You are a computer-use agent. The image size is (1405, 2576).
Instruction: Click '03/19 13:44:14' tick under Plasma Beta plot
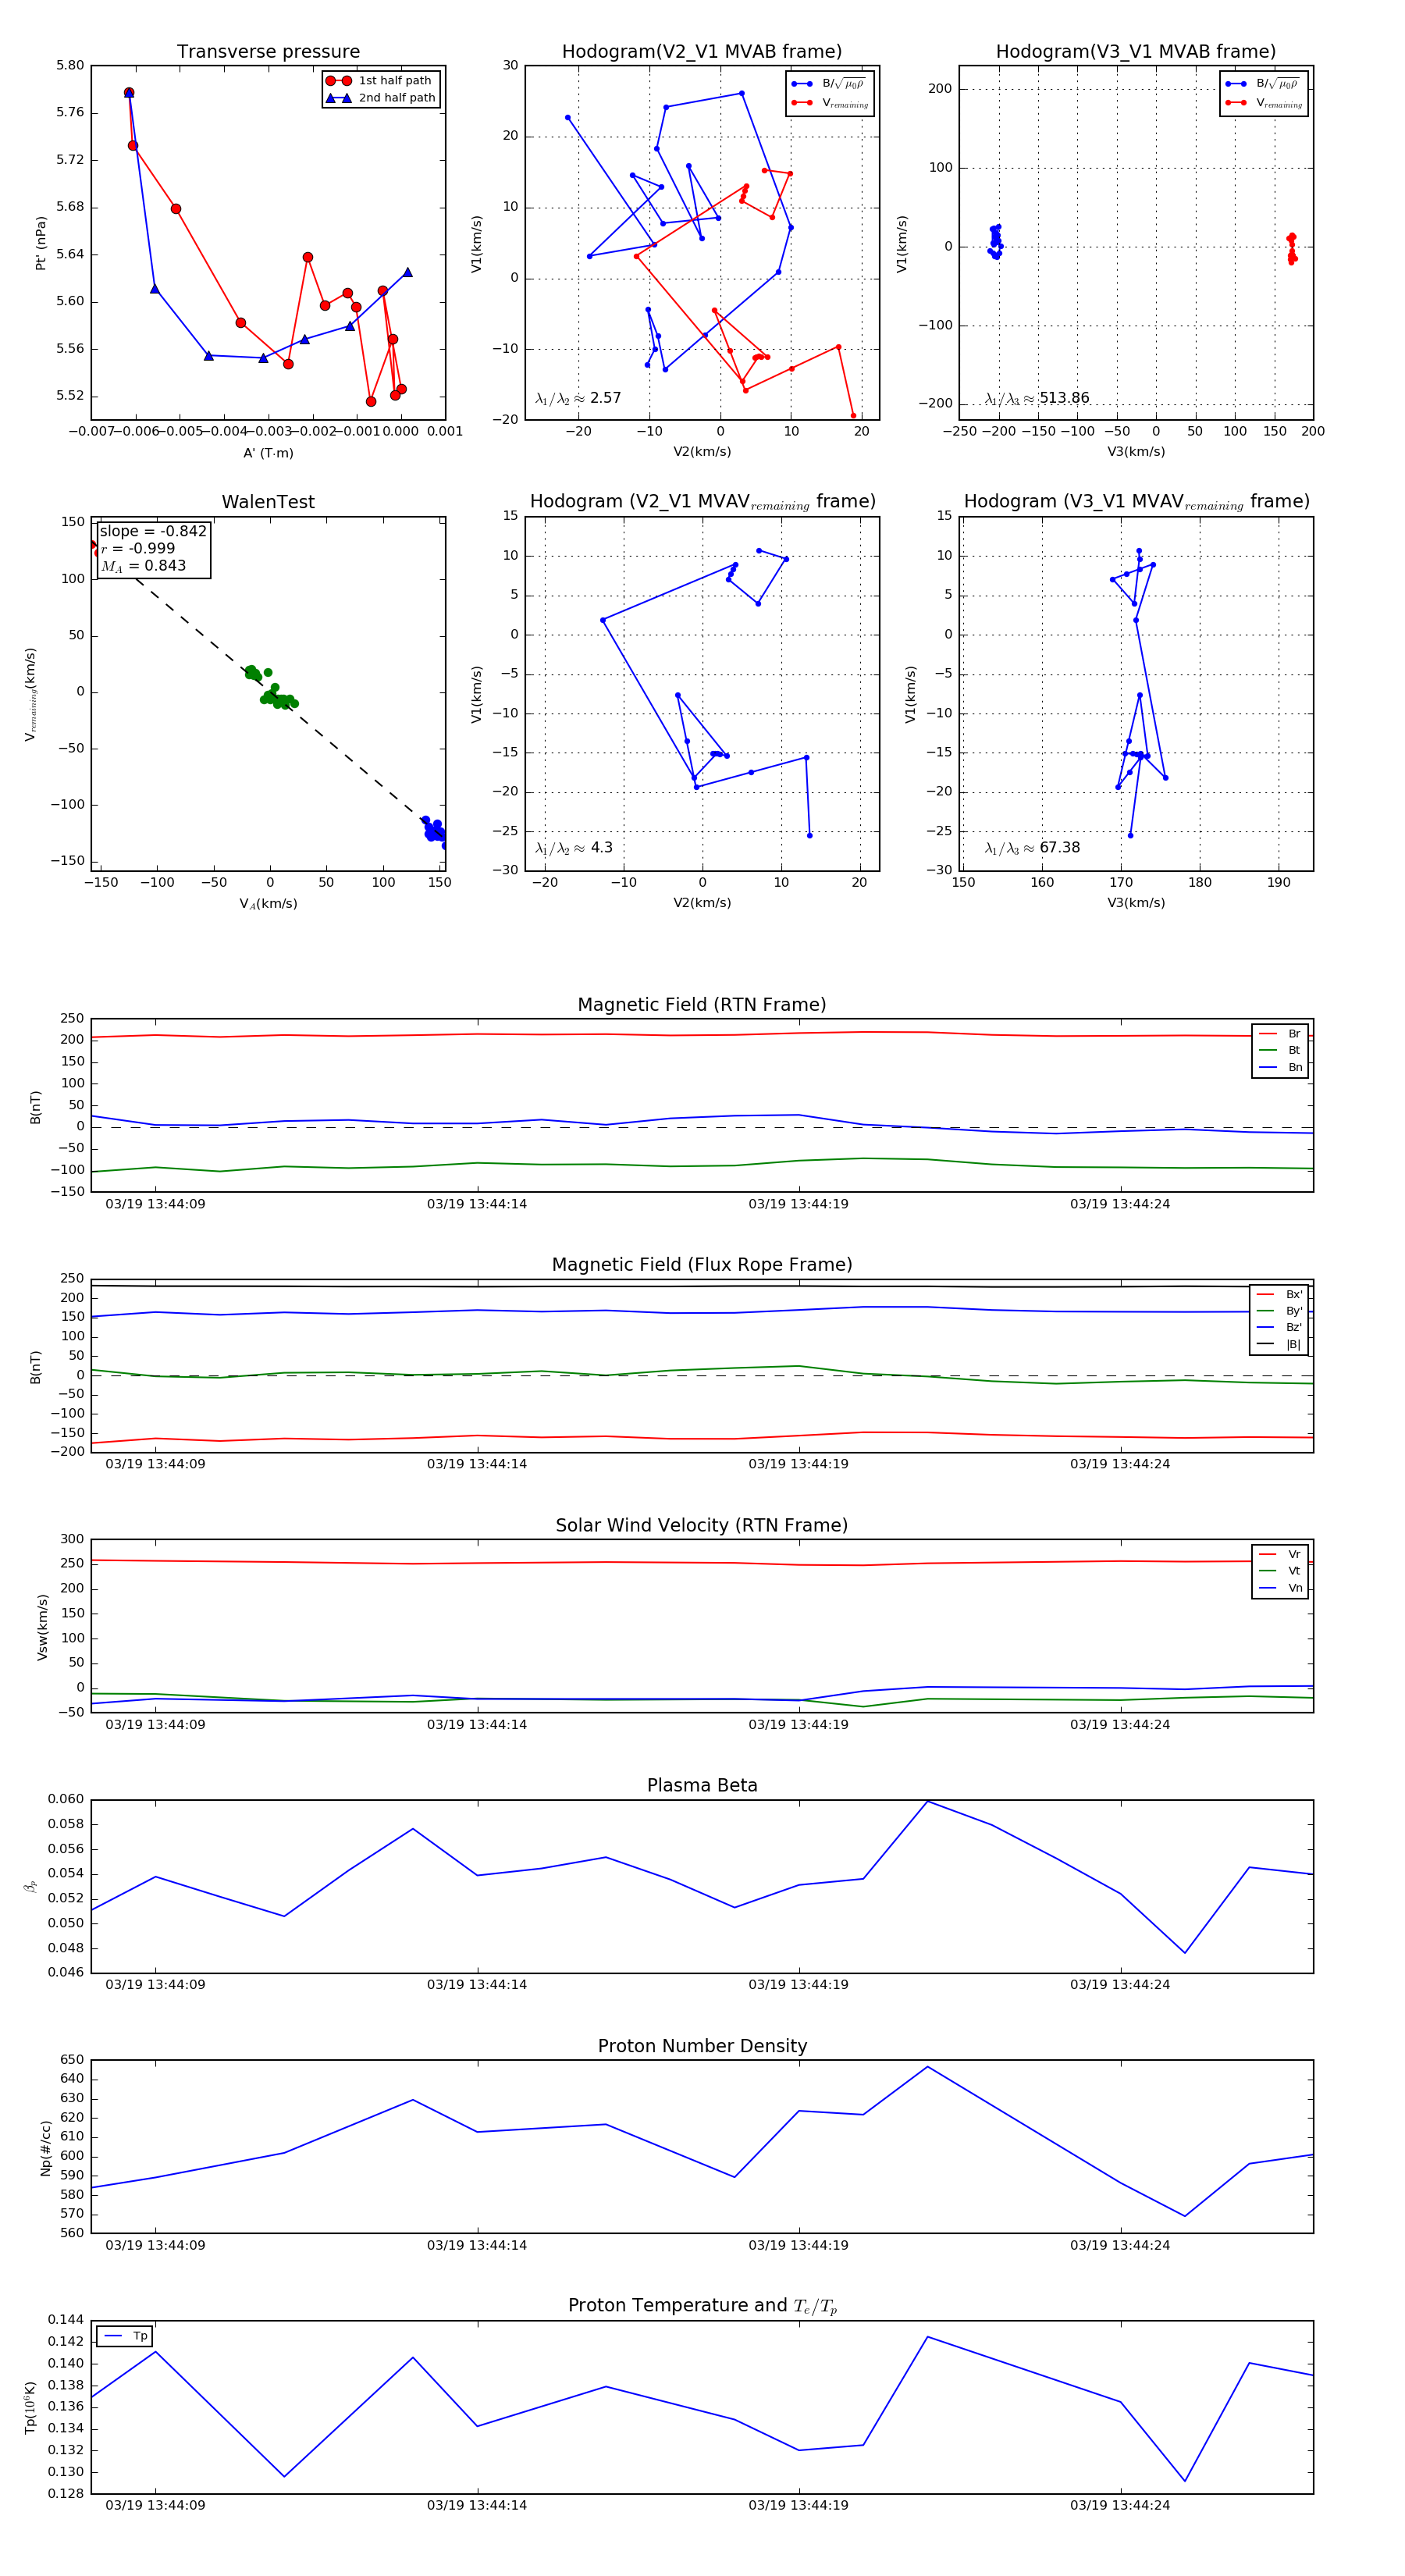477,1985
